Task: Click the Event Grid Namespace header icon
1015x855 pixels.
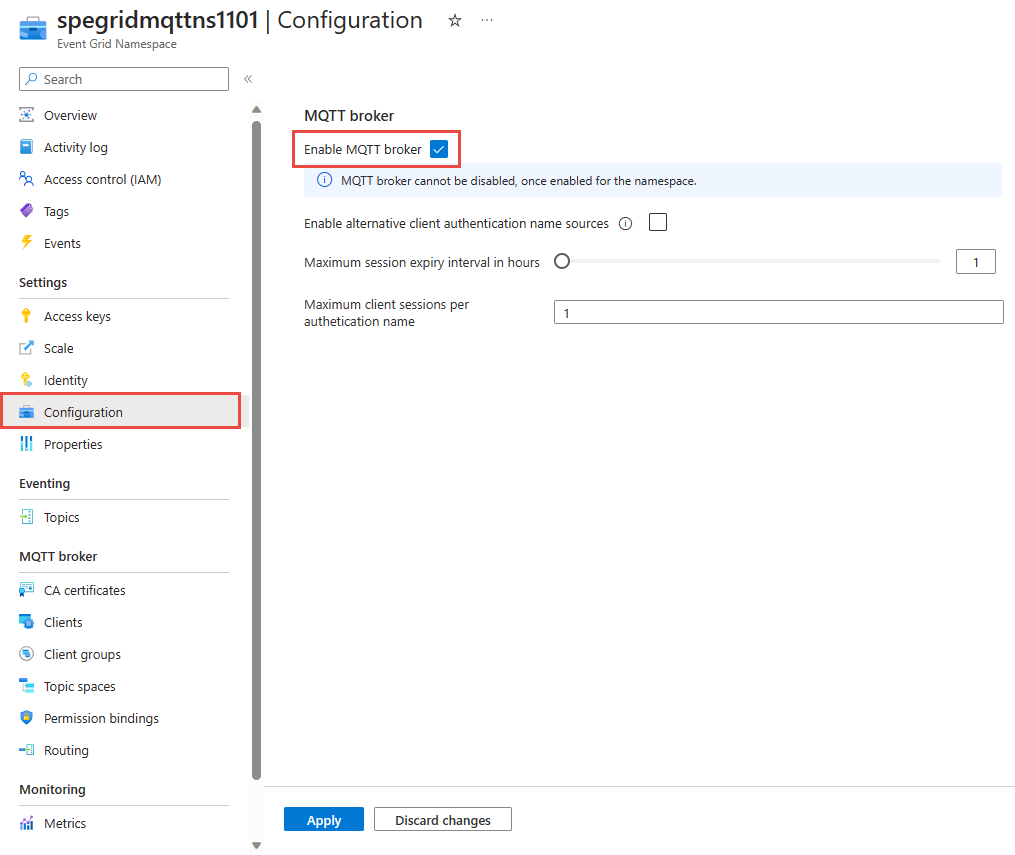Action: [x=32, y=29]
